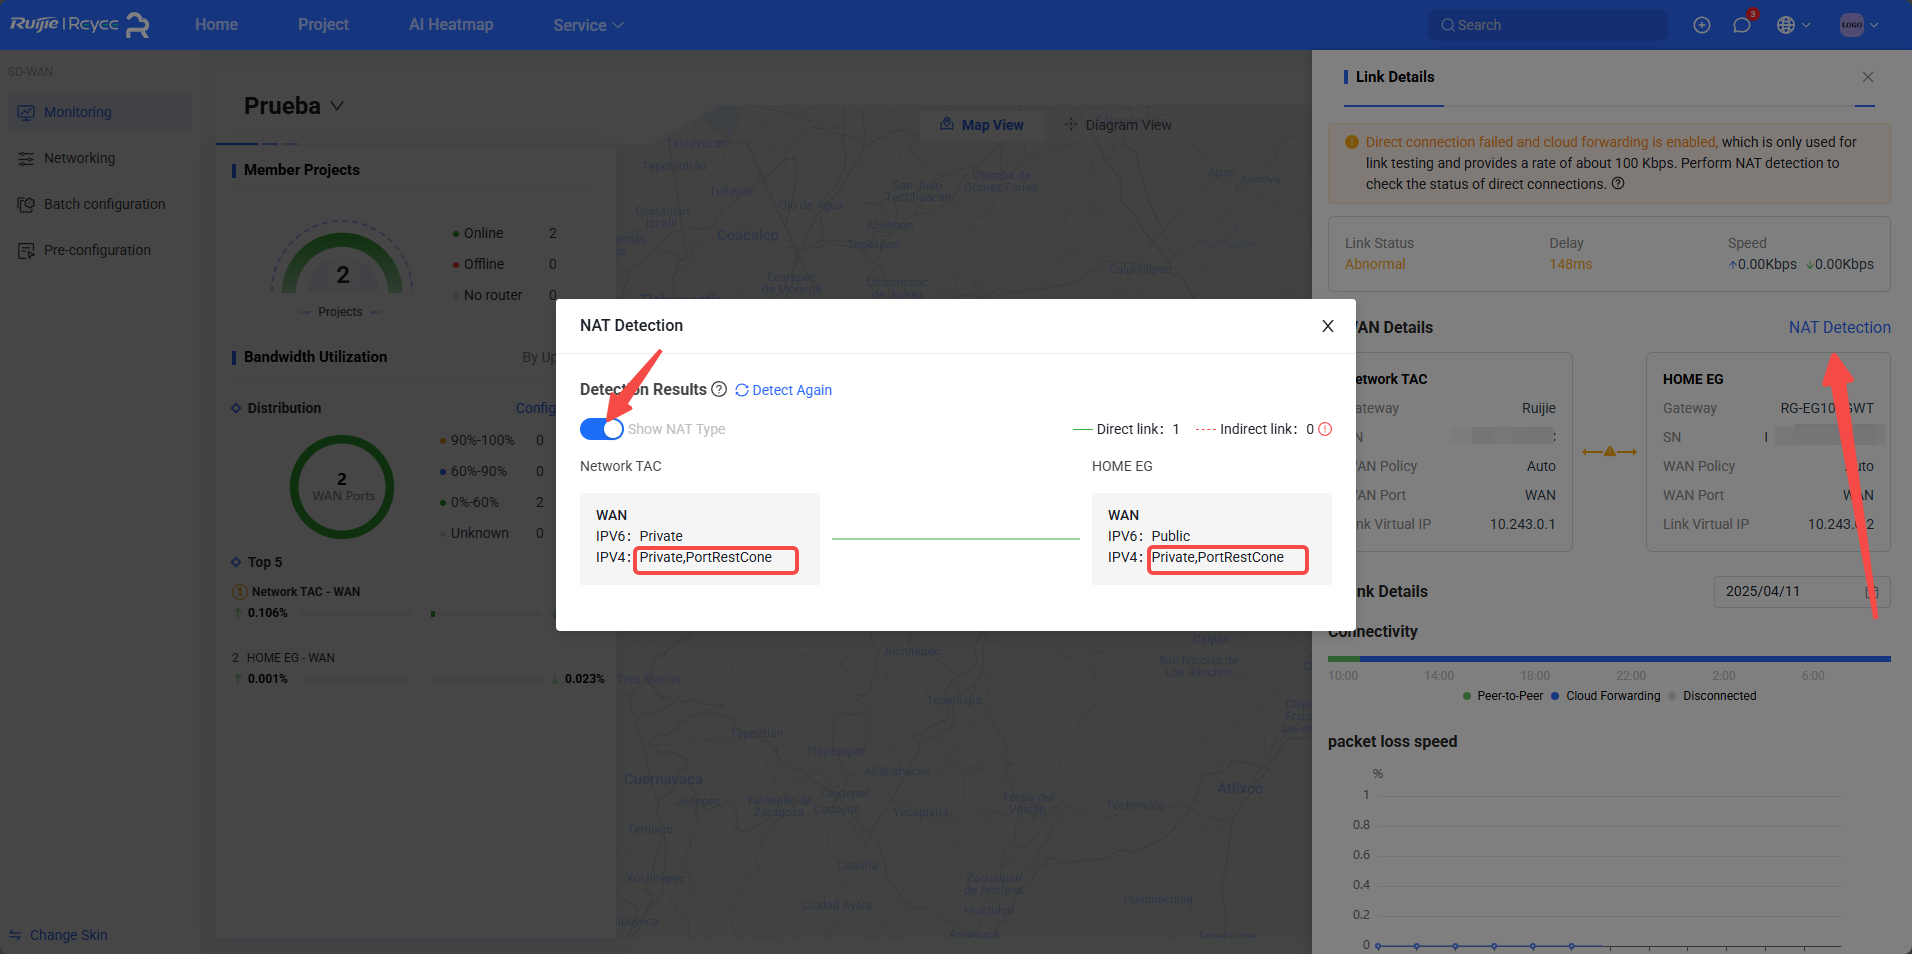
Task: Open the user account avatar menu
Action: point(1859,25)
